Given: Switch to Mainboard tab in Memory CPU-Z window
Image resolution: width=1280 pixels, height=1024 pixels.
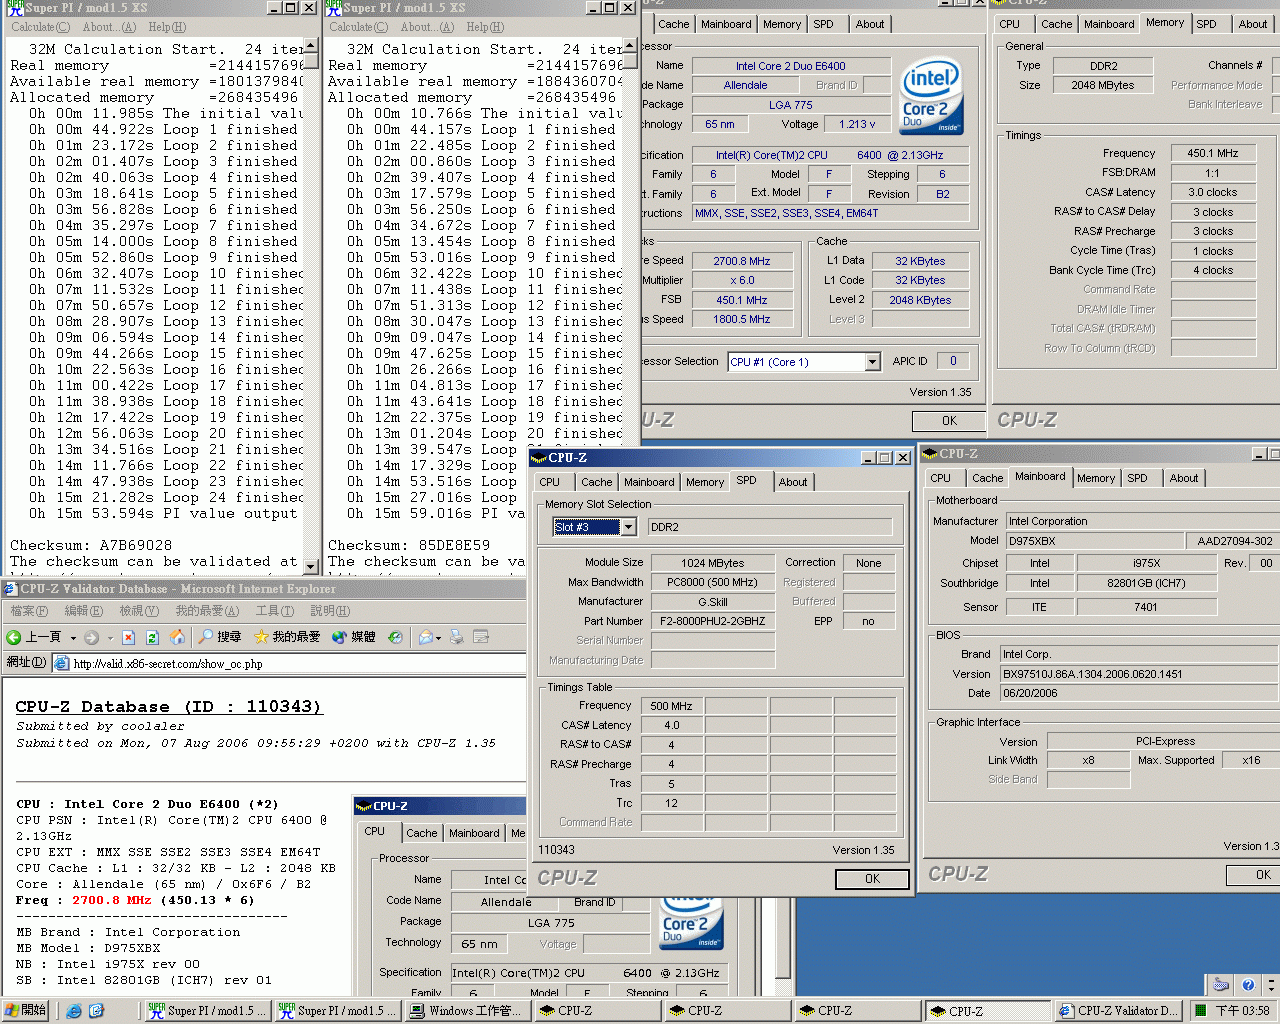Looking at the screenshot, I should (x=1109, y=24).
